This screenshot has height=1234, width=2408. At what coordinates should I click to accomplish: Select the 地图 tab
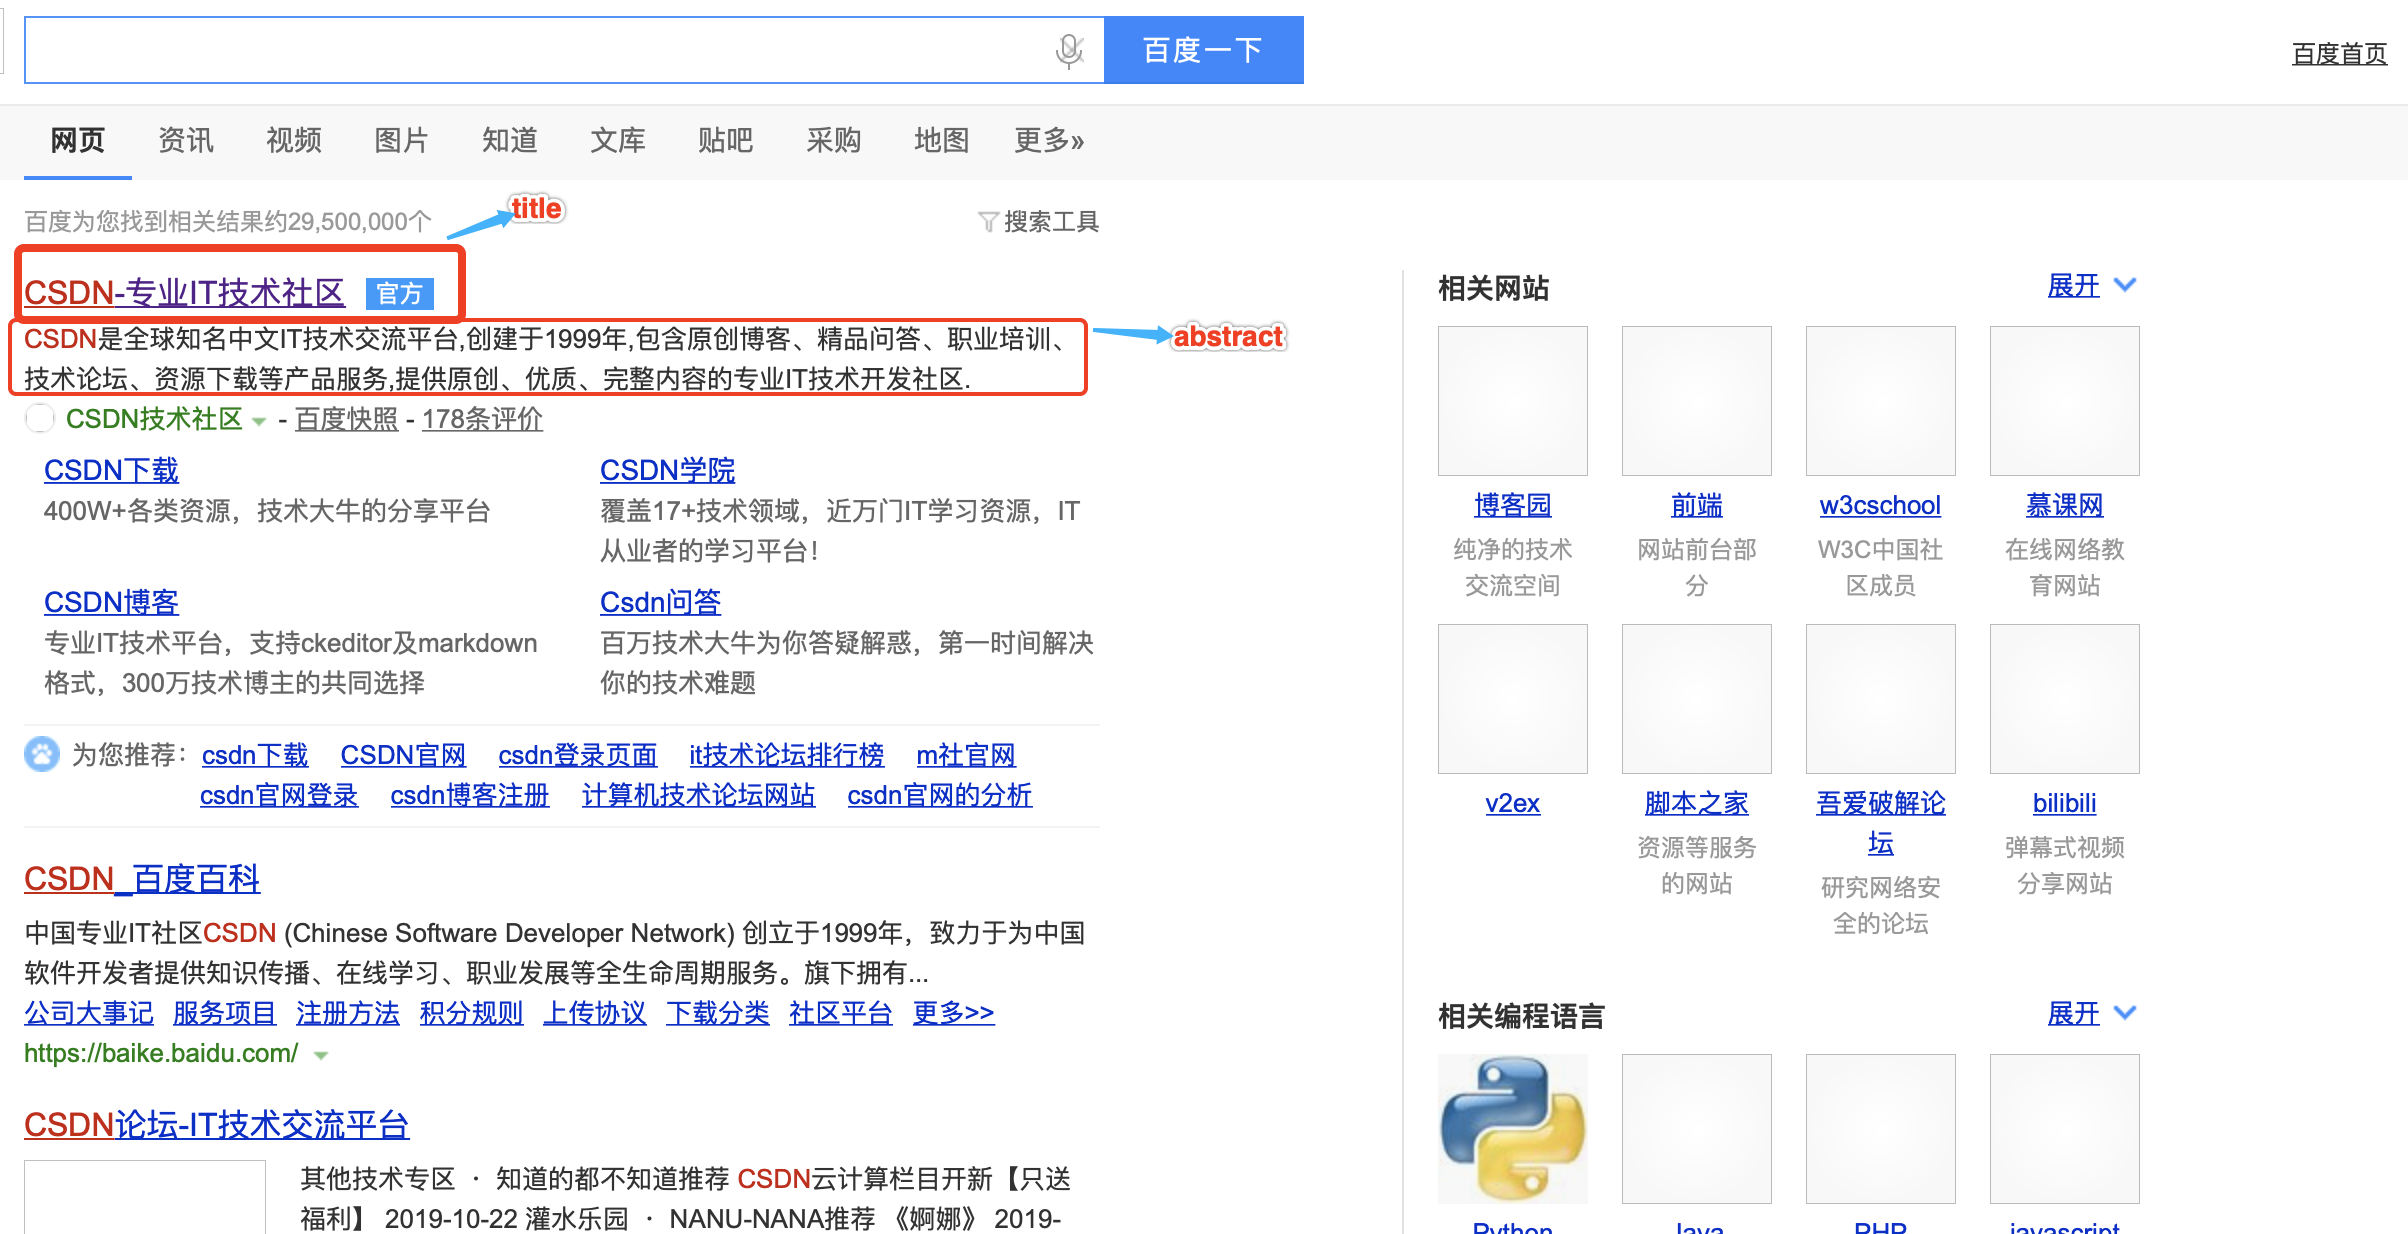tap(942, 140)
